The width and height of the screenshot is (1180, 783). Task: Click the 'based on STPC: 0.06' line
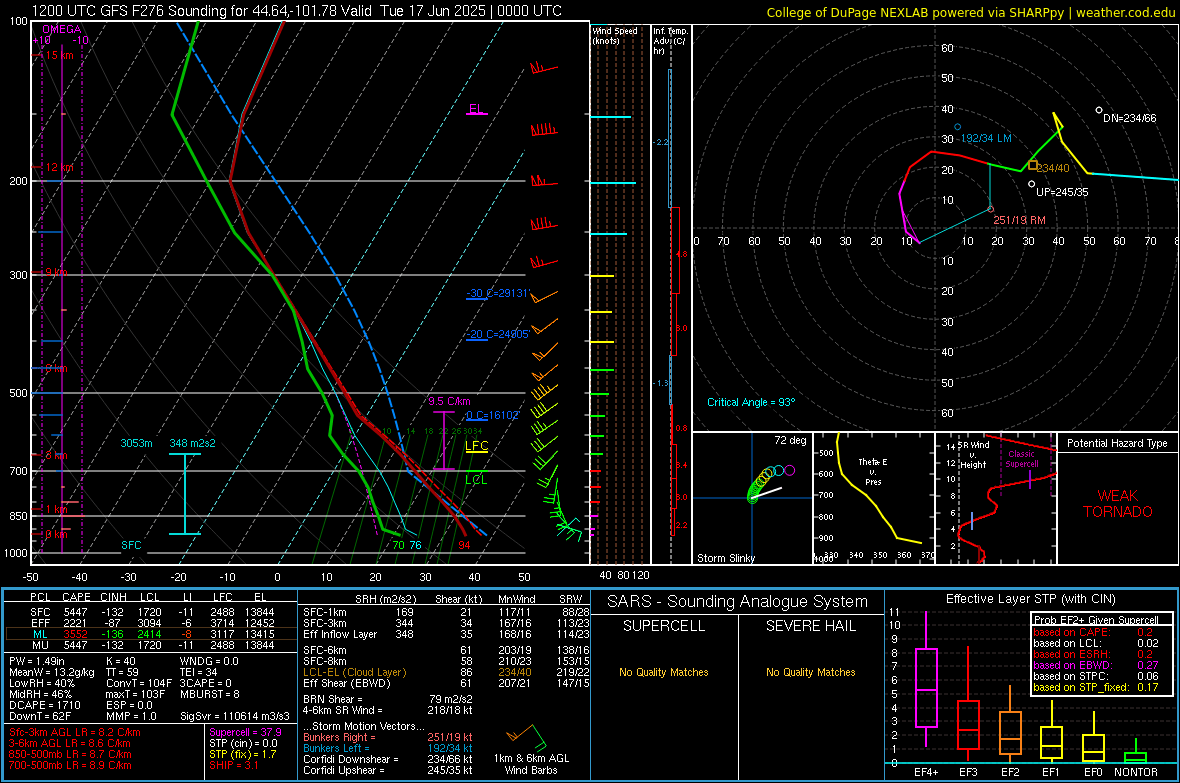pos(1096,676)
